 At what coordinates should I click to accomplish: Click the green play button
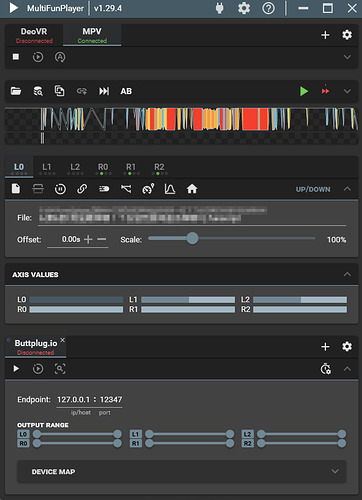point(304,91)
